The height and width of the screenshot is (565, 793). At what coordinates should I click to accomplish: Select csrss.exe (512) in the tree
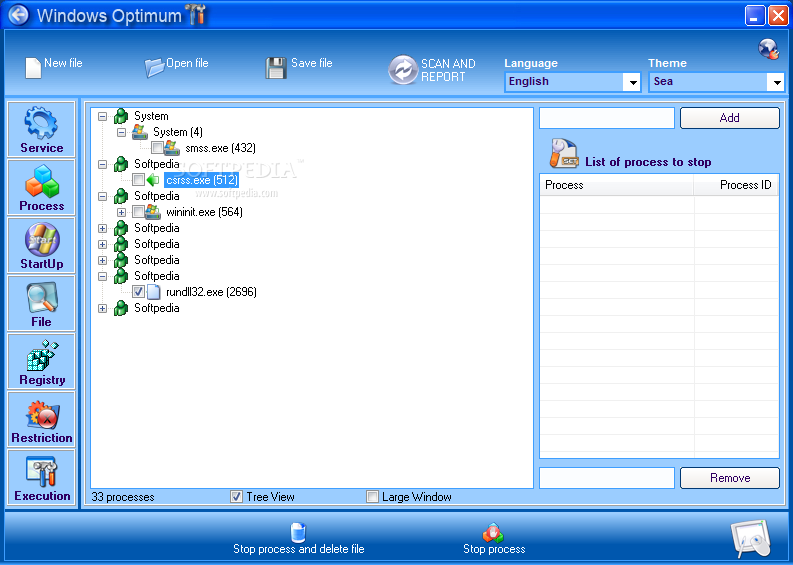(201, 180)
